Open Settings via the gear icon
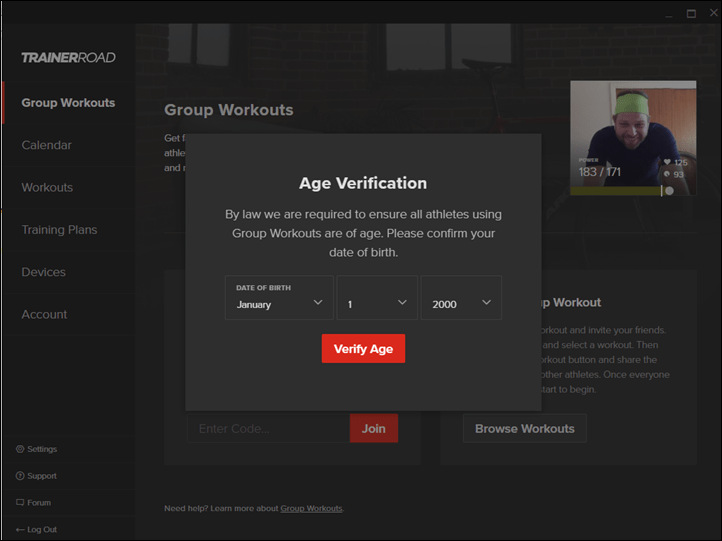Screen dimensions: 722x541 tap(20, 449)
